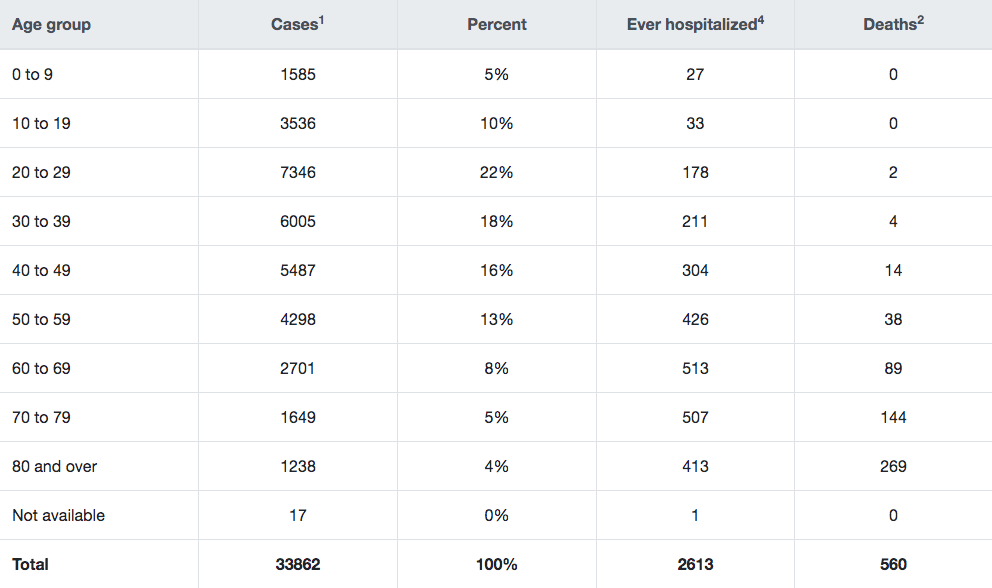Click the Percent column header
Screen dimensions: 992x588
pos(497,25)
